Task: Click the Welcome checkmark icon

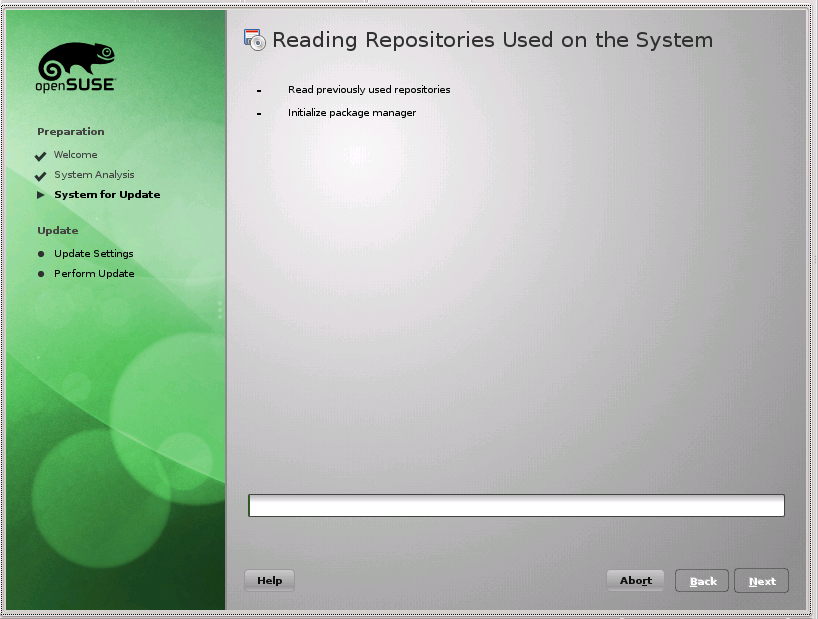Action: (x=41, y=156)
